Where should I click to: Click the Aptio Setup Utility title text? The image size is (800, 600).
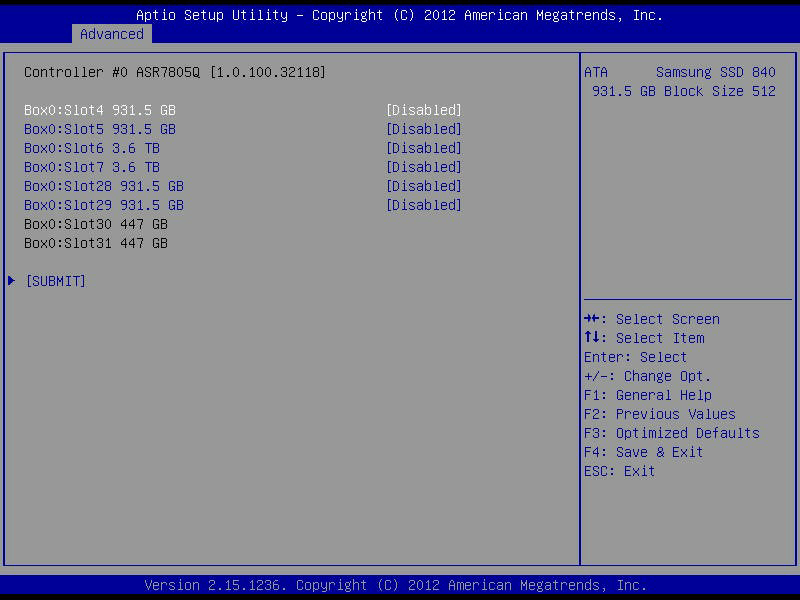pos(399,15)
